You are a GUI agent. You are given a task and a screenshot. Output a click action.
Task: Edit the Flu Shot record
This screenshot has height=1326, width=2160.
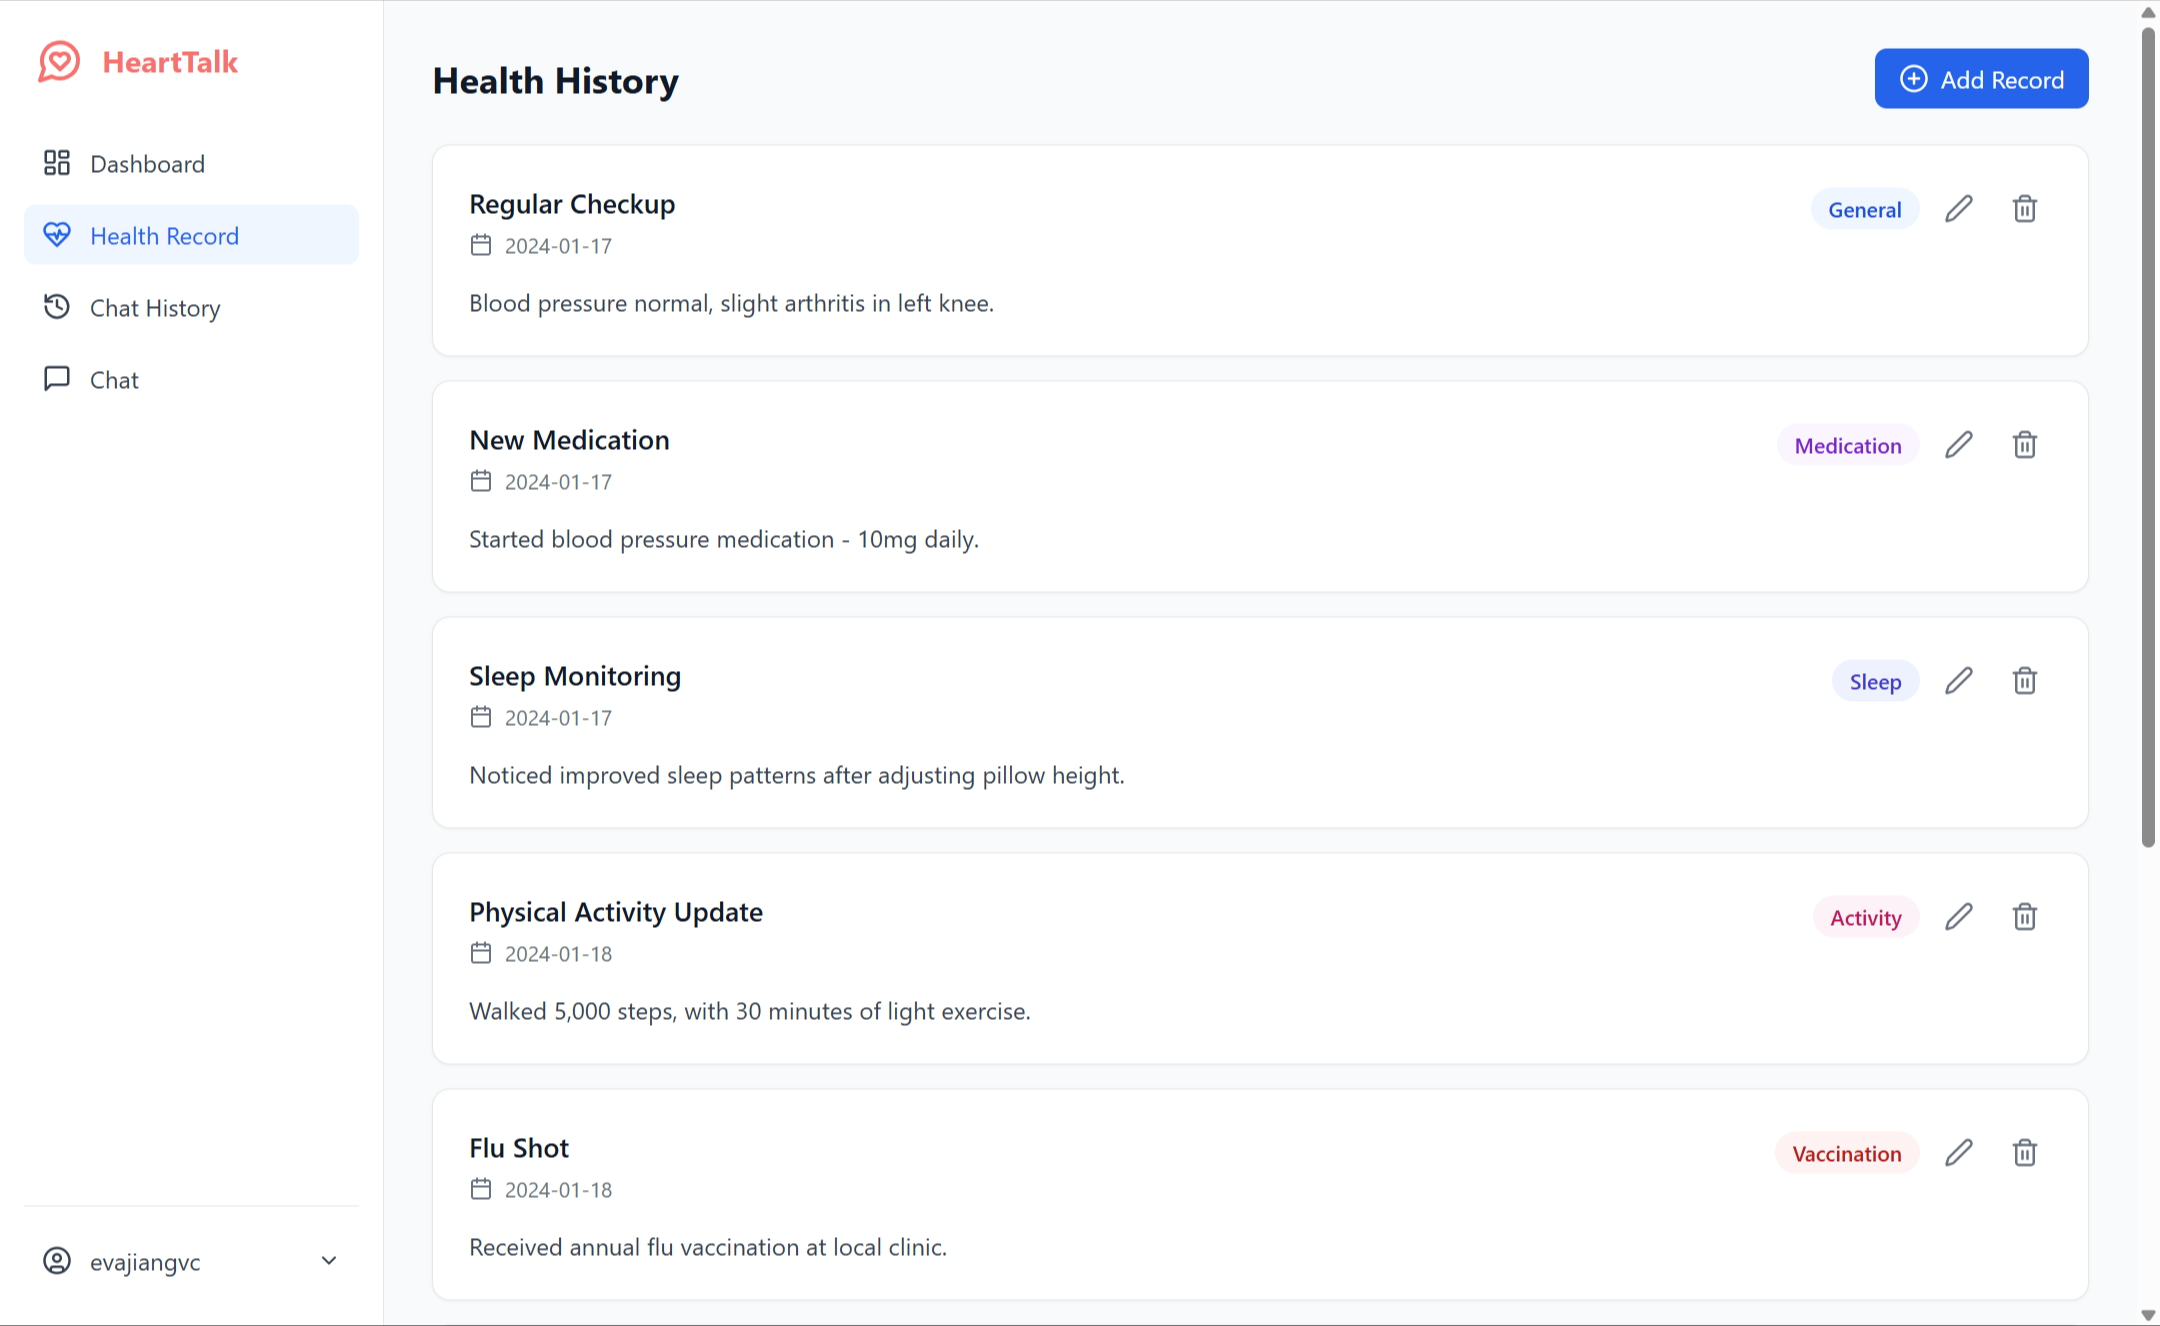coord(1958,1153)
